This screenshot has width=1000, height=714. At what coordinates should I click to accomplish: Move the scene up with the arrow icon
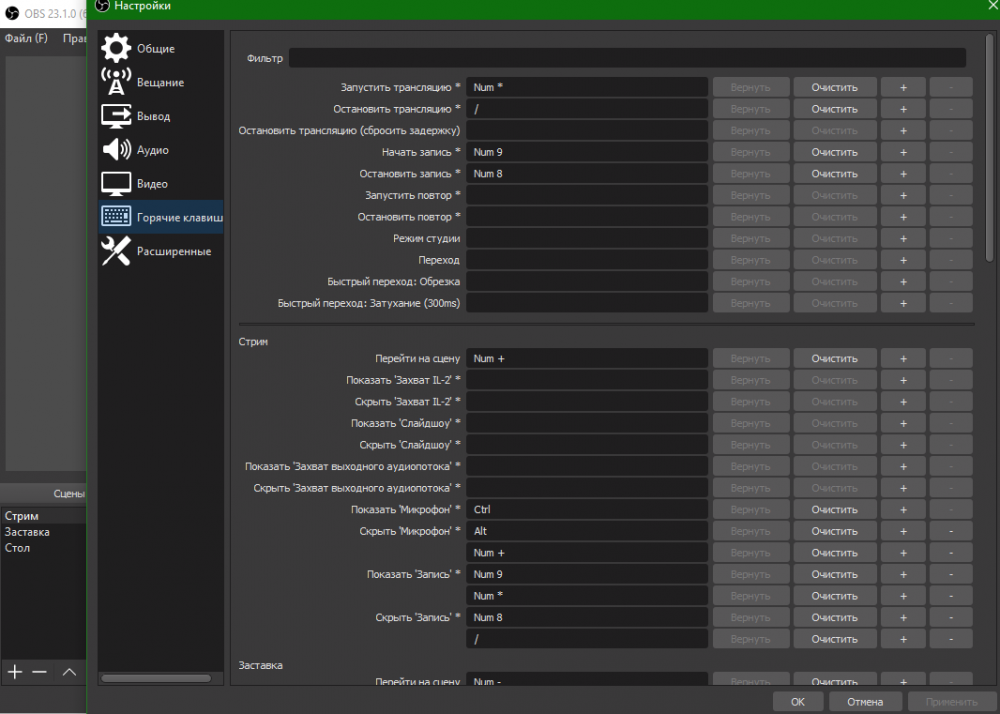pos(69,672)
